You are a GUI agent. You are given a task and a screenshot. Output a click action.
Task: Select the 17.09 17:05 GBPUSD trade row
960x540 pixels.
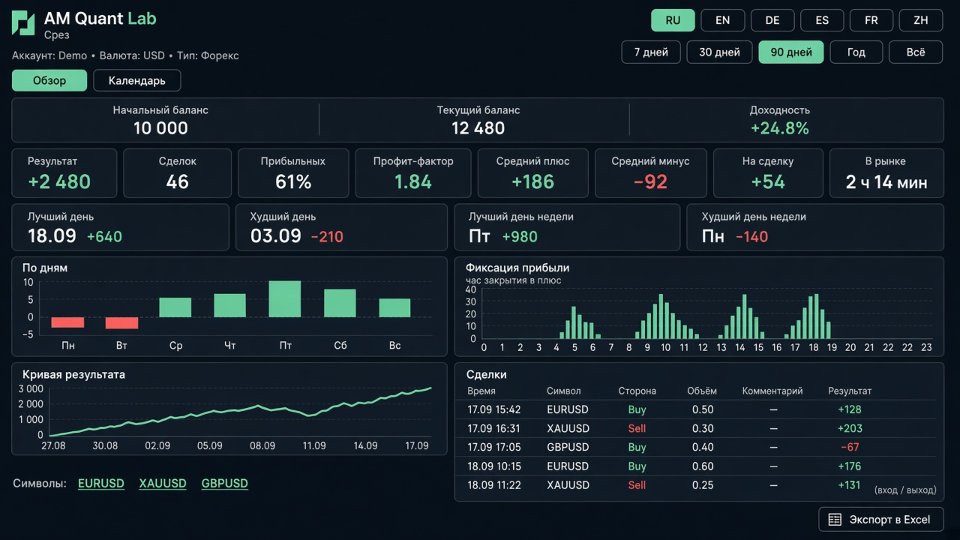tap(697, 448)
